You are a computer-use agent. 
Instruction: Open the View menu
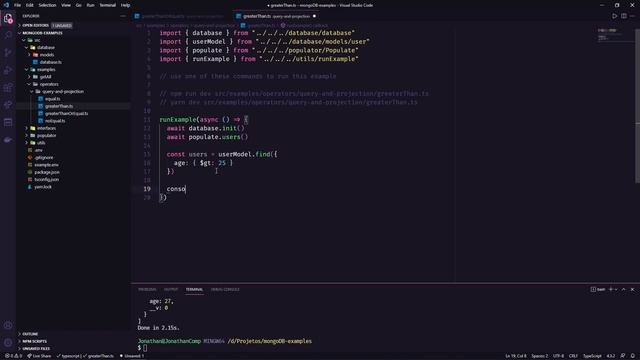point(66,5)
